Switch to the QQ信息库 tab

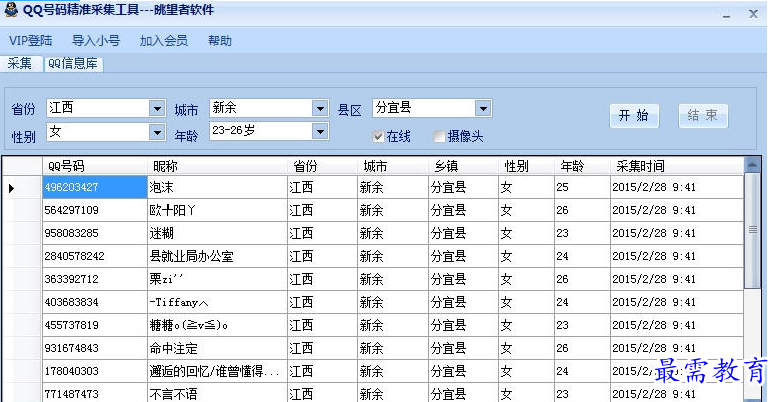(73, 64)
